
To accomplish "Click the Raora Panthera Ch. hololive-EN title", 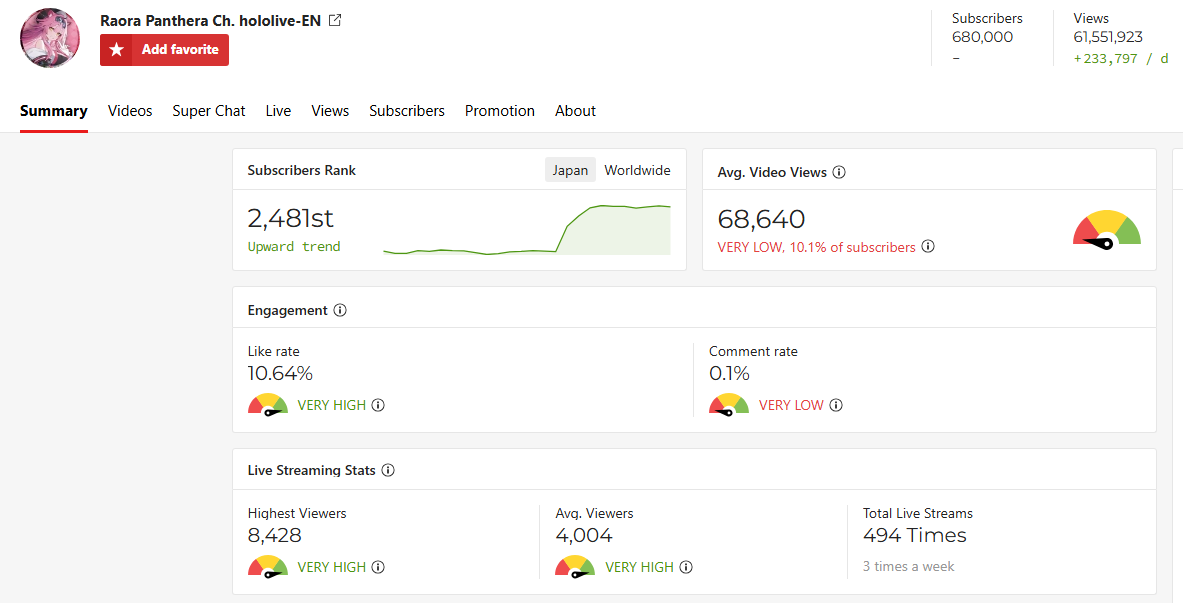I will [210, 20].
